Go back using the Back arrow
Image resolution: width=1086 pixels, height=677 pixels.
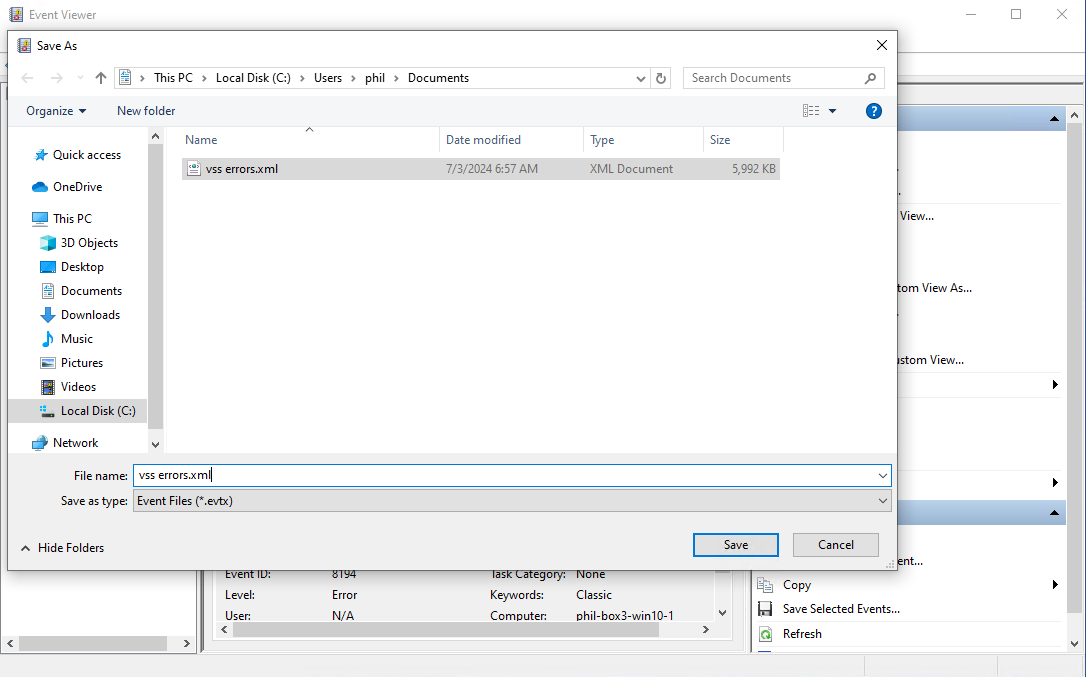(x=28, y=78)
